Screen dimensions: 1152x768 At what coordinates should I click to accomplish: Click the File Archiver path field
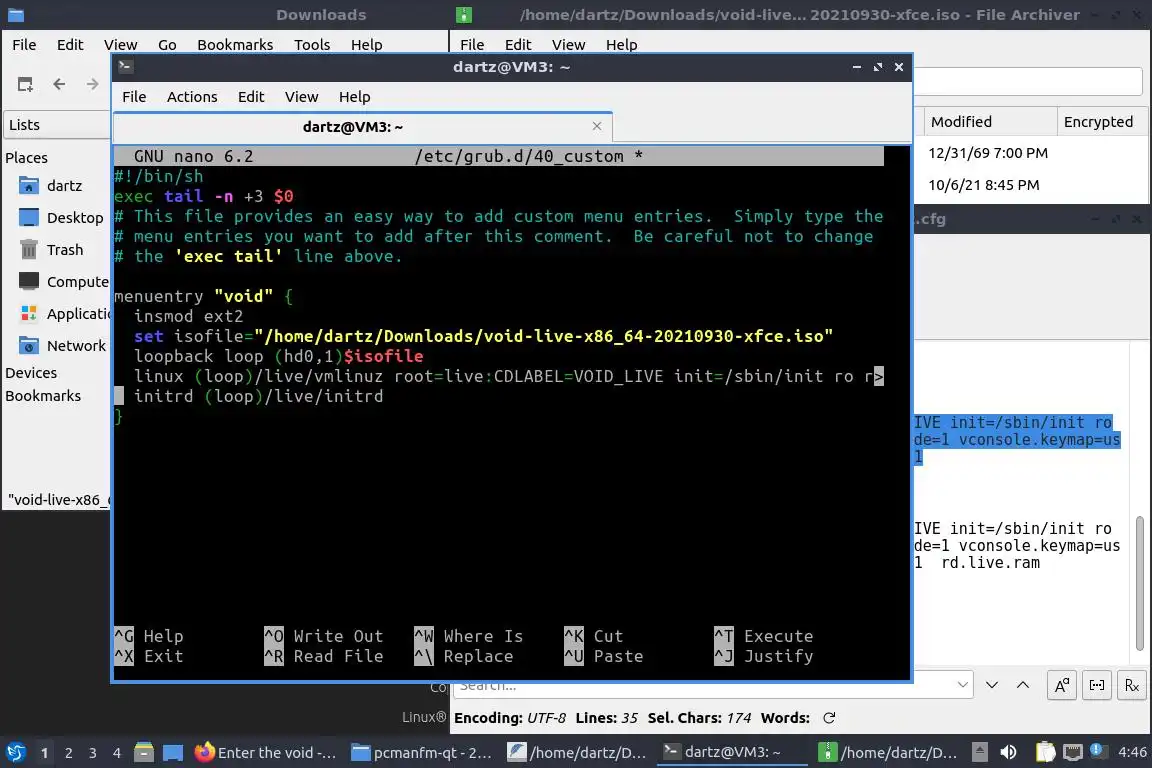1027,81
